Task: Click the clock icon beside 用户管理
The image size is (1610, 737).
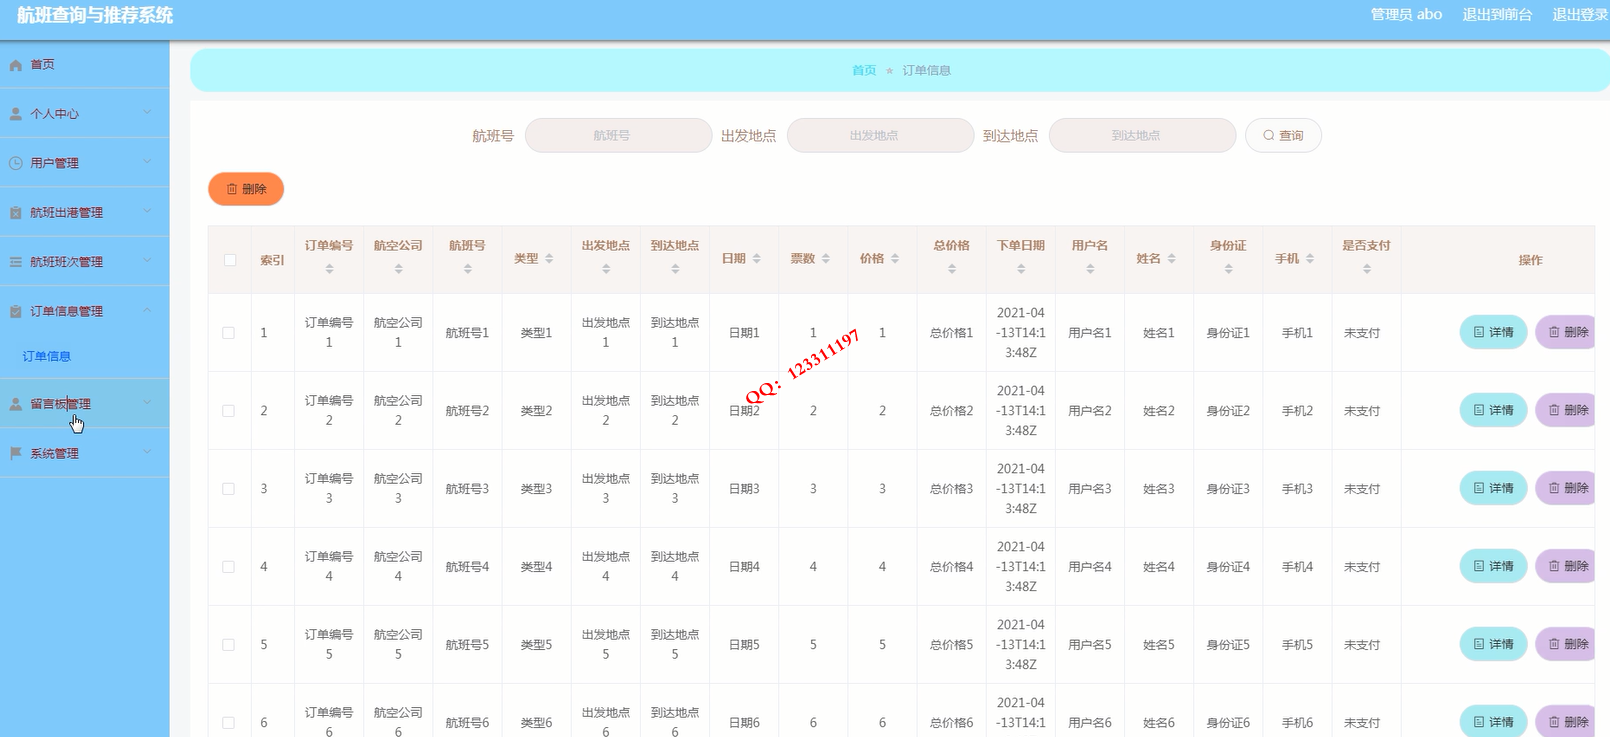Action: tap(16, 163)
